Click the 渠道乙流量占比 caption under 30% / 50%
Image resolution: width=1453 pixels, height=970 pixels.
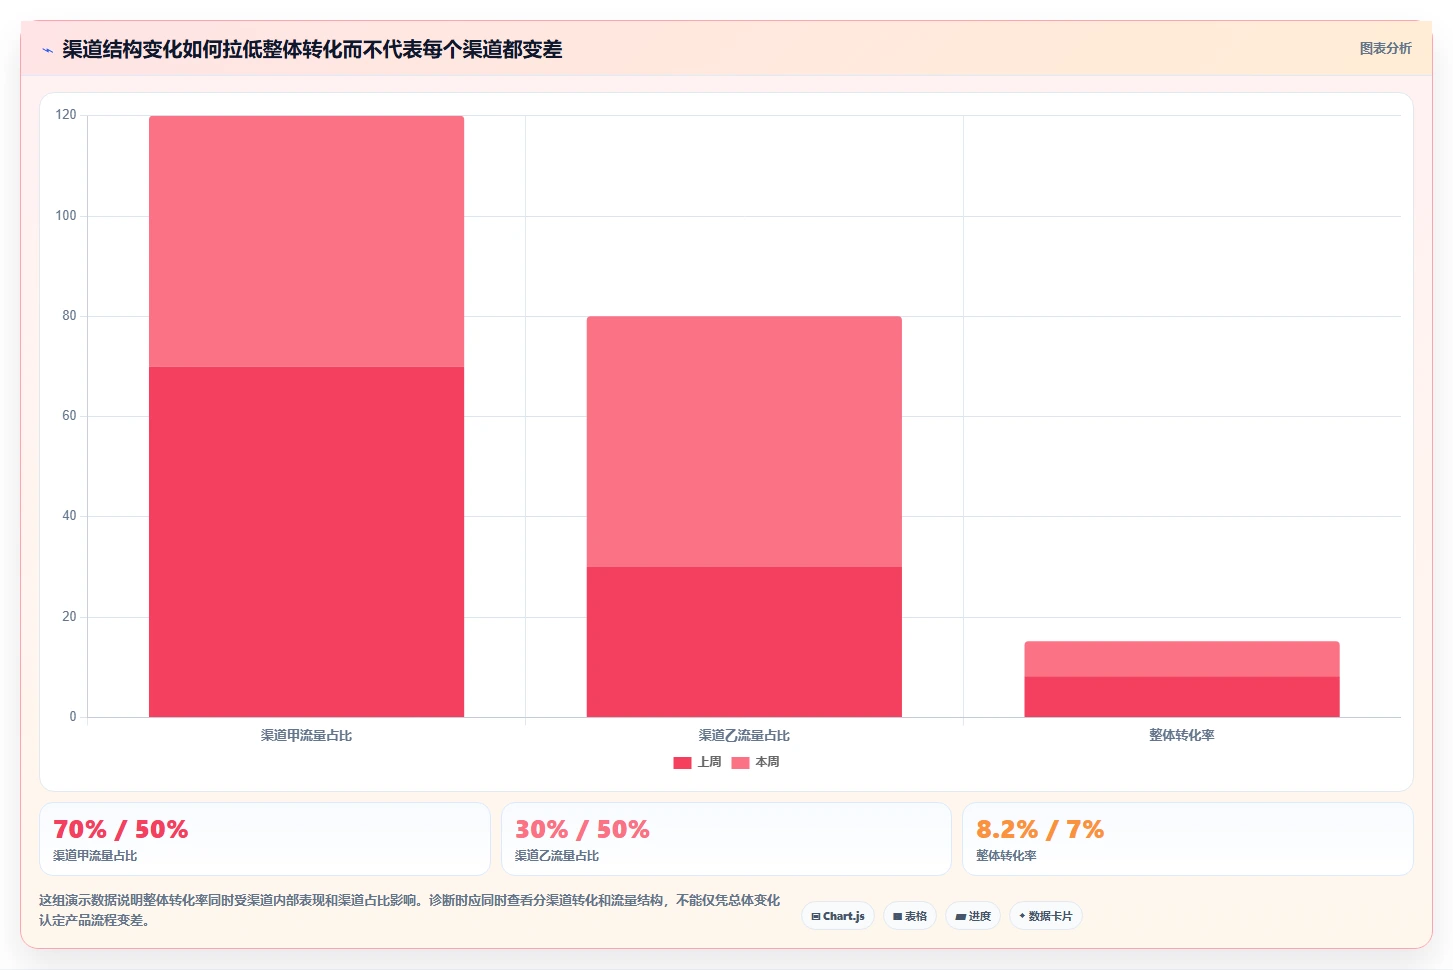[x=557, y=856]
